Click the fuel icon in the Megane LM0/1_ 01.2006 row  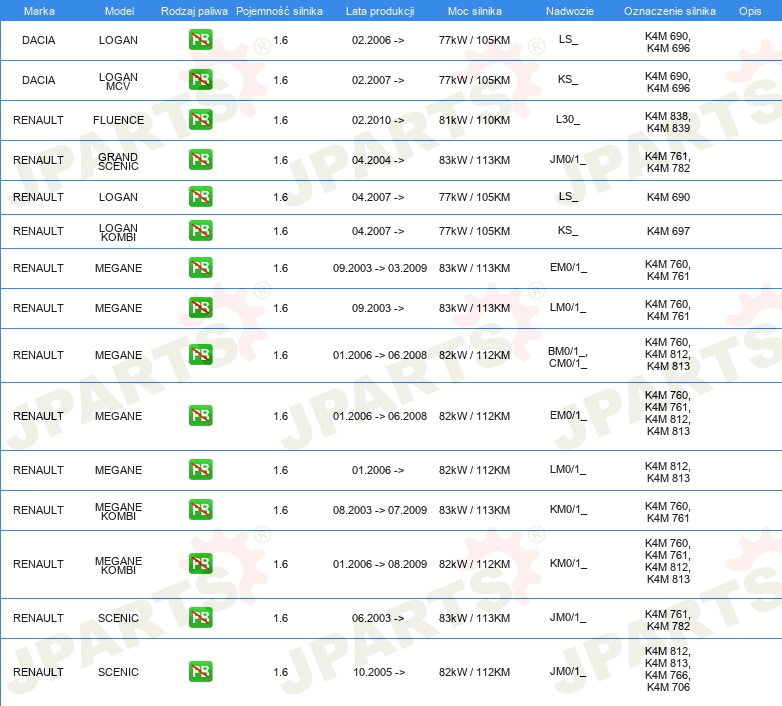coord(200,470)
